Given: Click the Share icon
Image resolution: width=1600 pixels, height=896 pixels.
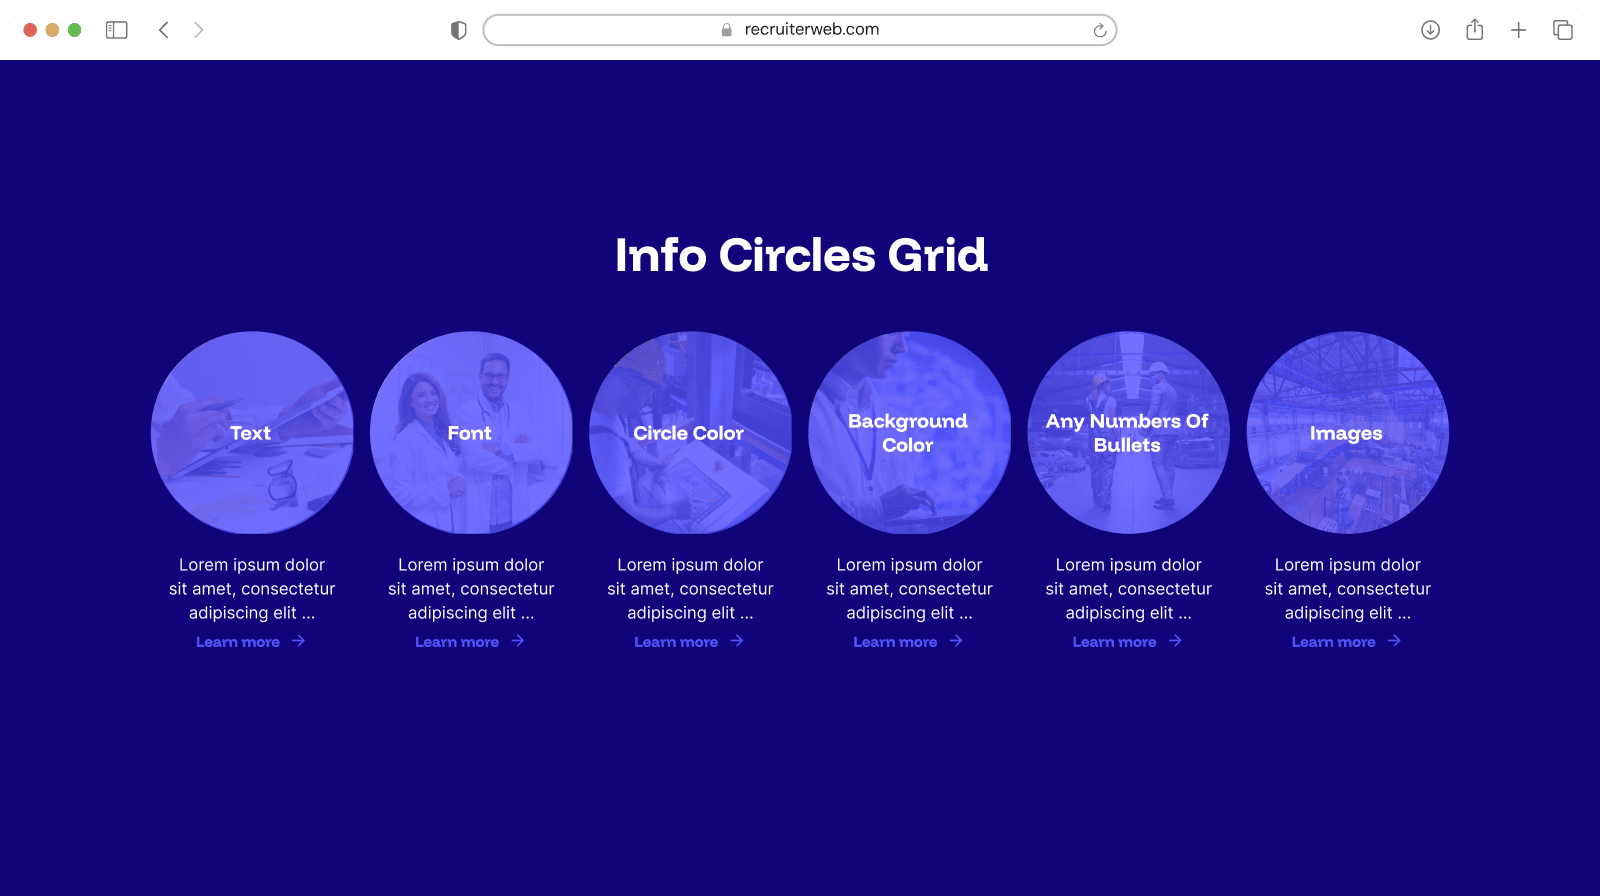Looking at the screenshot, I should pyautogui.click(x=1474, y=30).
